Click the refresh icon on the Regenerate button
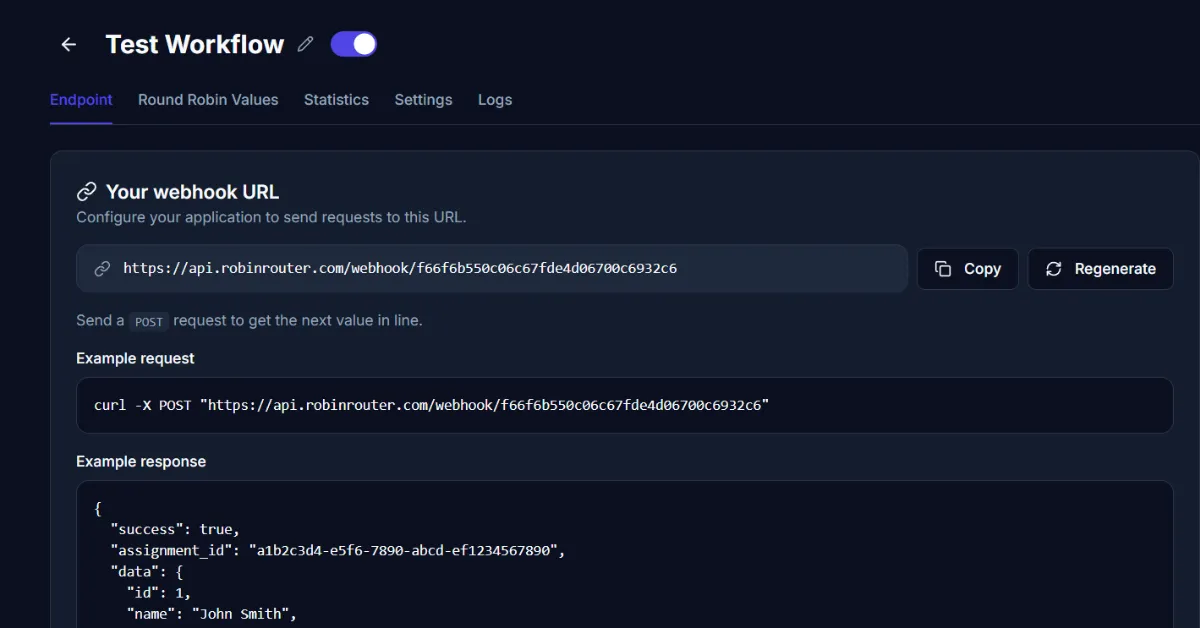 pyautogui.click(x=1052, y=268)
